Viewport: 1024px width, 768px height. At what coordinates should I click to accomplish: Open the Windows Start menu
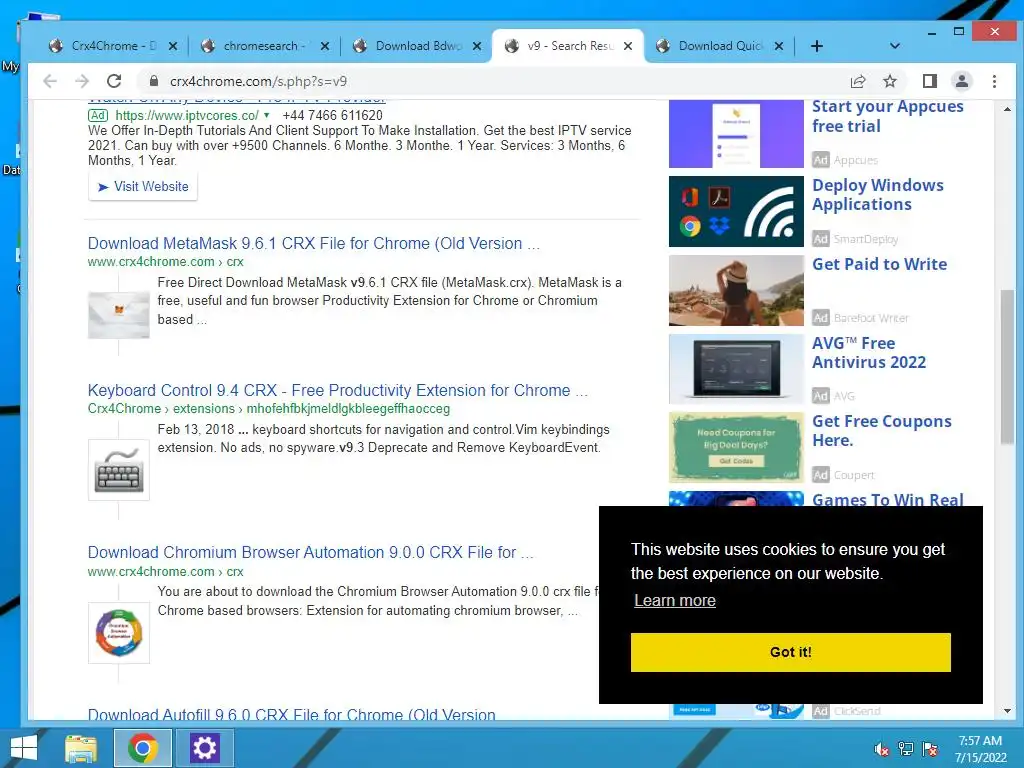[24, 748]
